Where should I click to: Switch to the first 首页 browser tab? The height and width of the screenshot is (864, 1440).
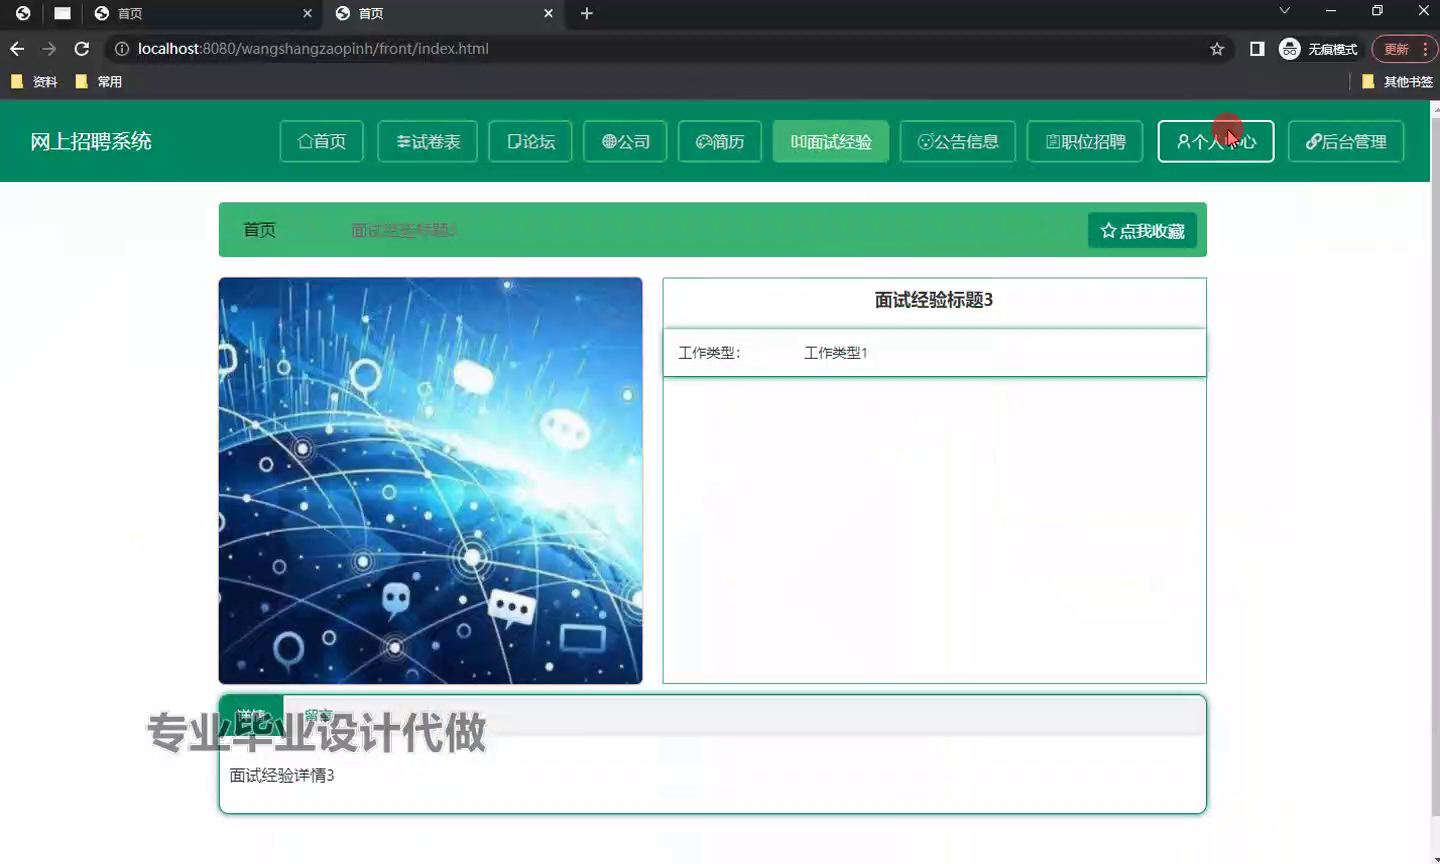point(203,13)
